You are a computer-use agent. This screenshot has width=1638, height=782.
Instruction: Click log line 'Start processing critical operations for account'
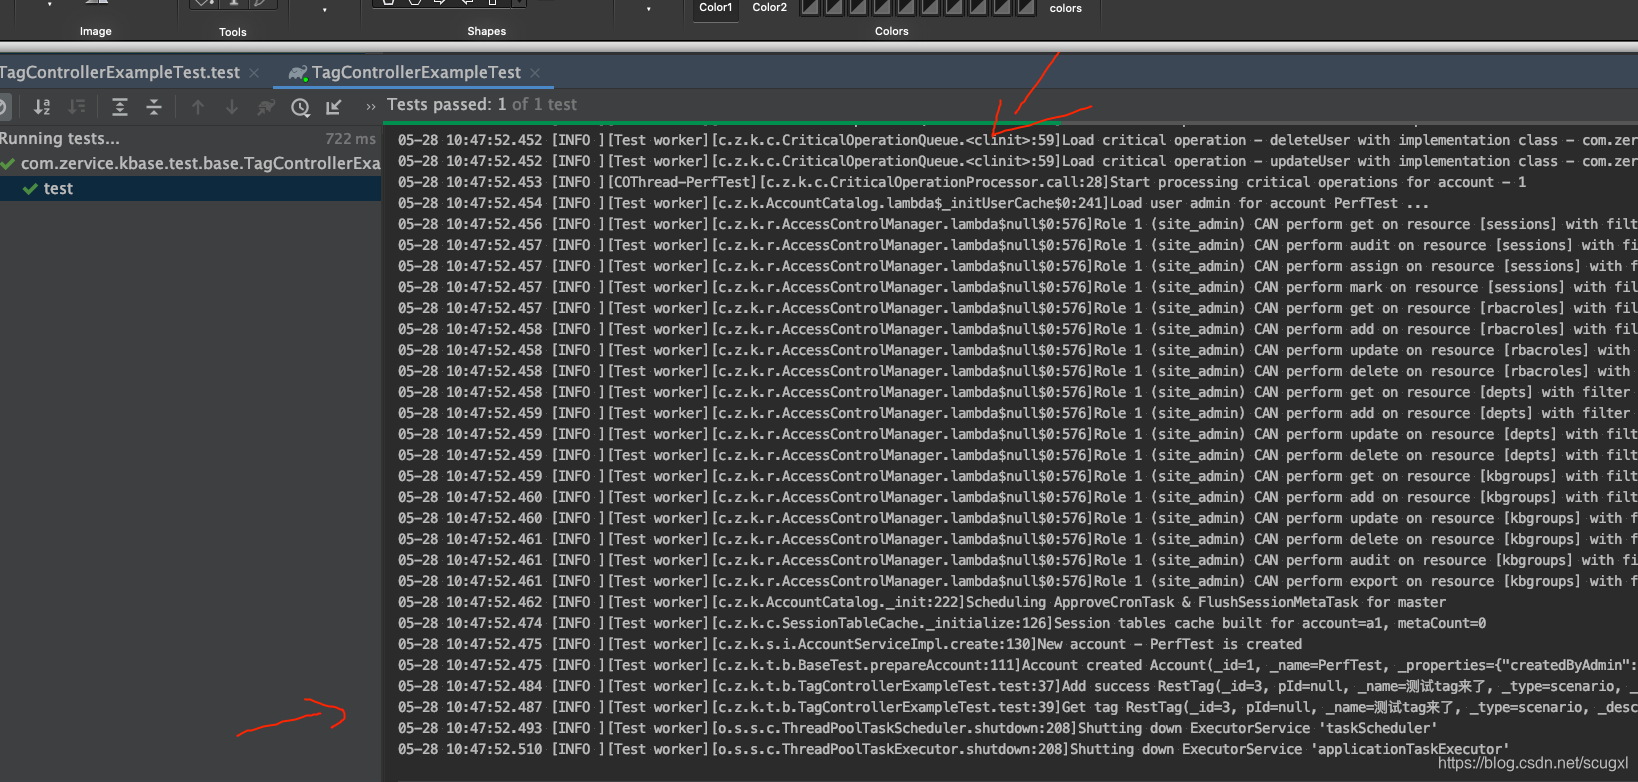(962, 182)
